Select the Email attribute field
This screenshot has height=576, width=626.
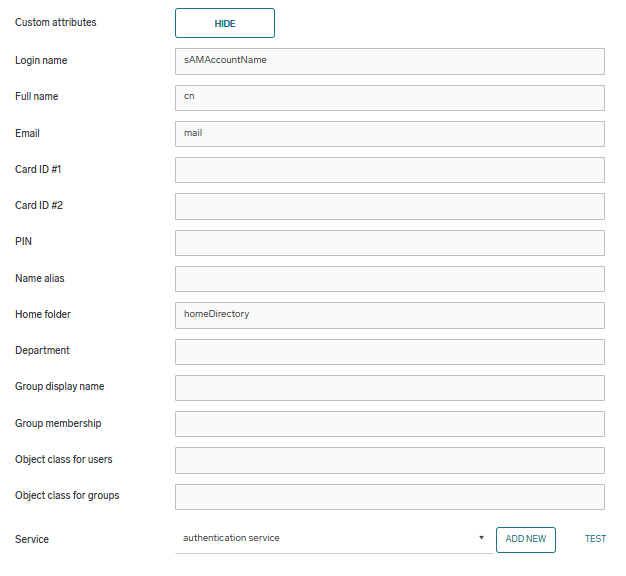click(x=389, y=134)
